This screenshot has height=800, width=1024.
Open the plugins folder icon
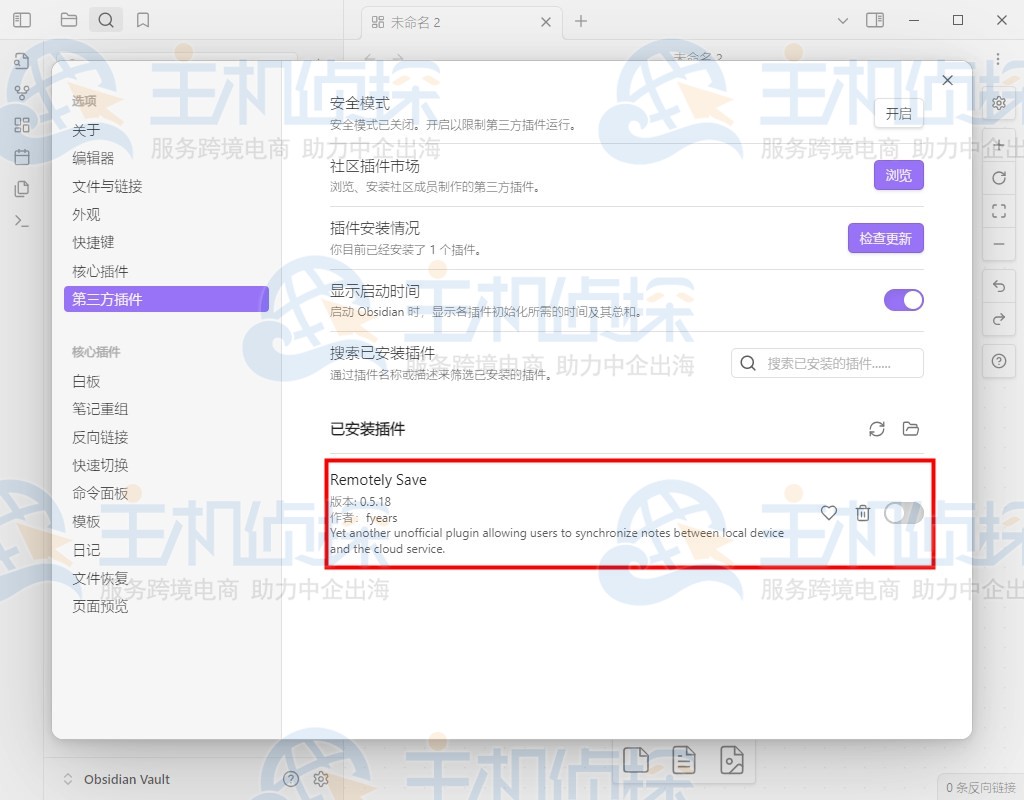[911, 429]
